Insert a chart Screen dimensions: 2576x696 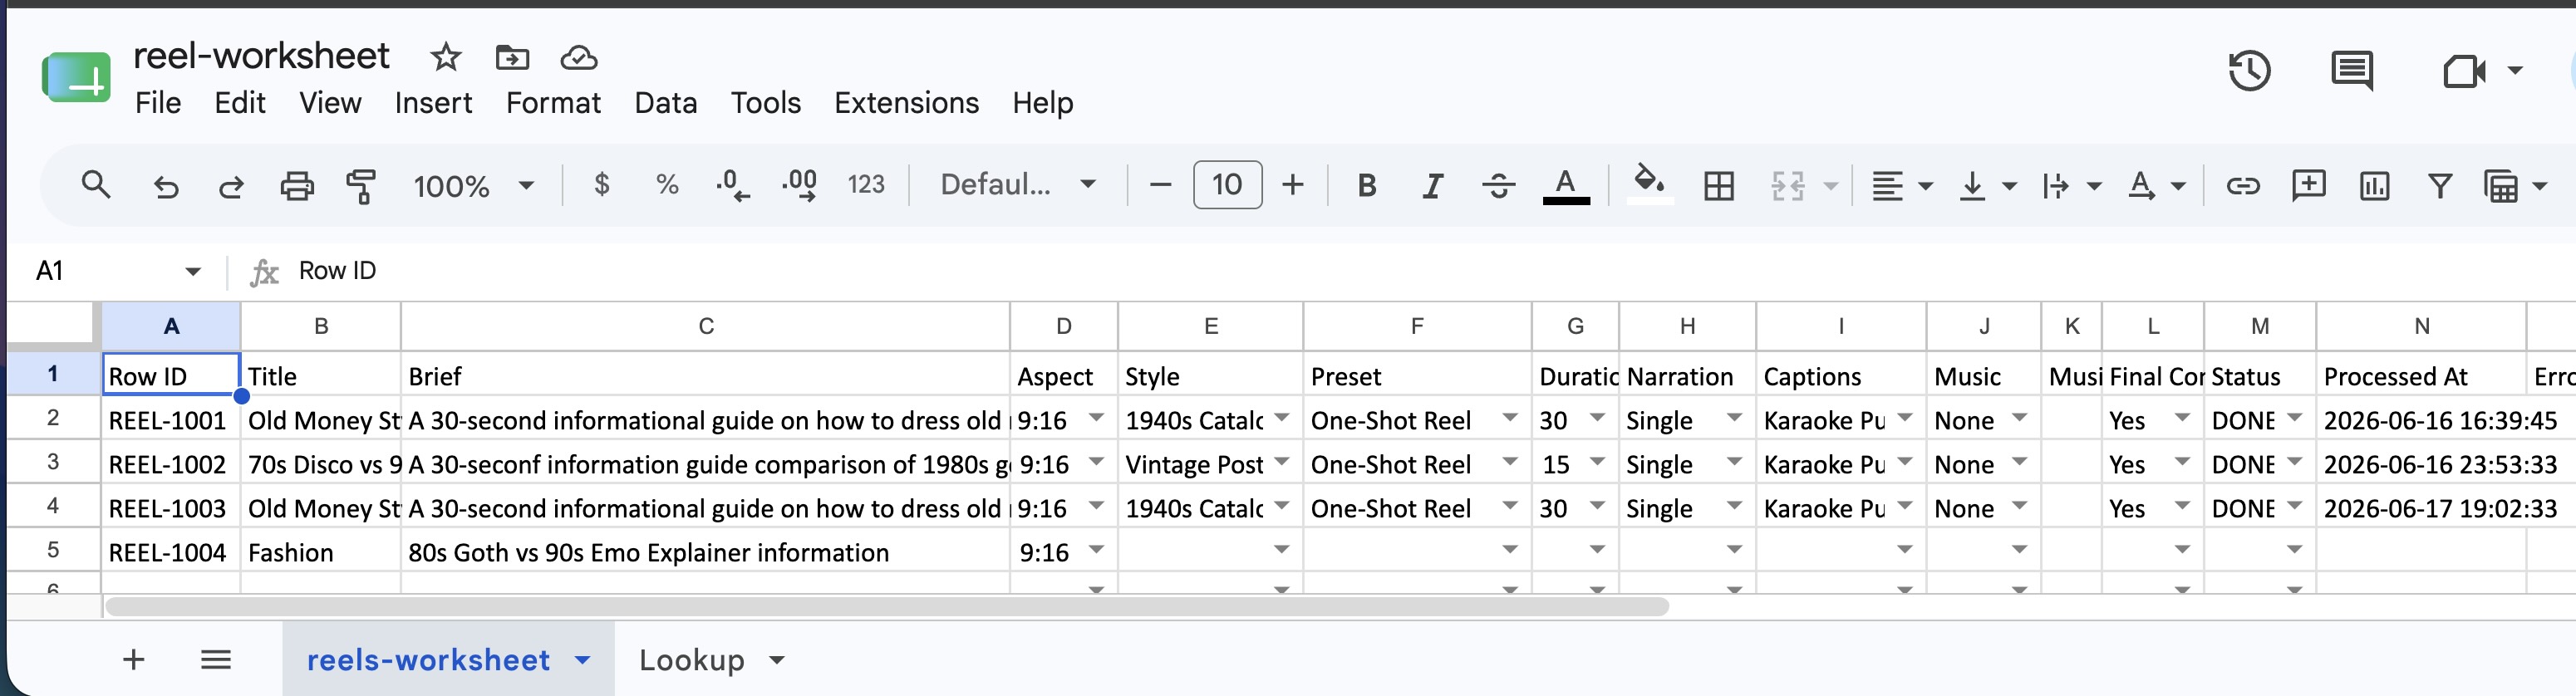click(x=2374, y=186)
